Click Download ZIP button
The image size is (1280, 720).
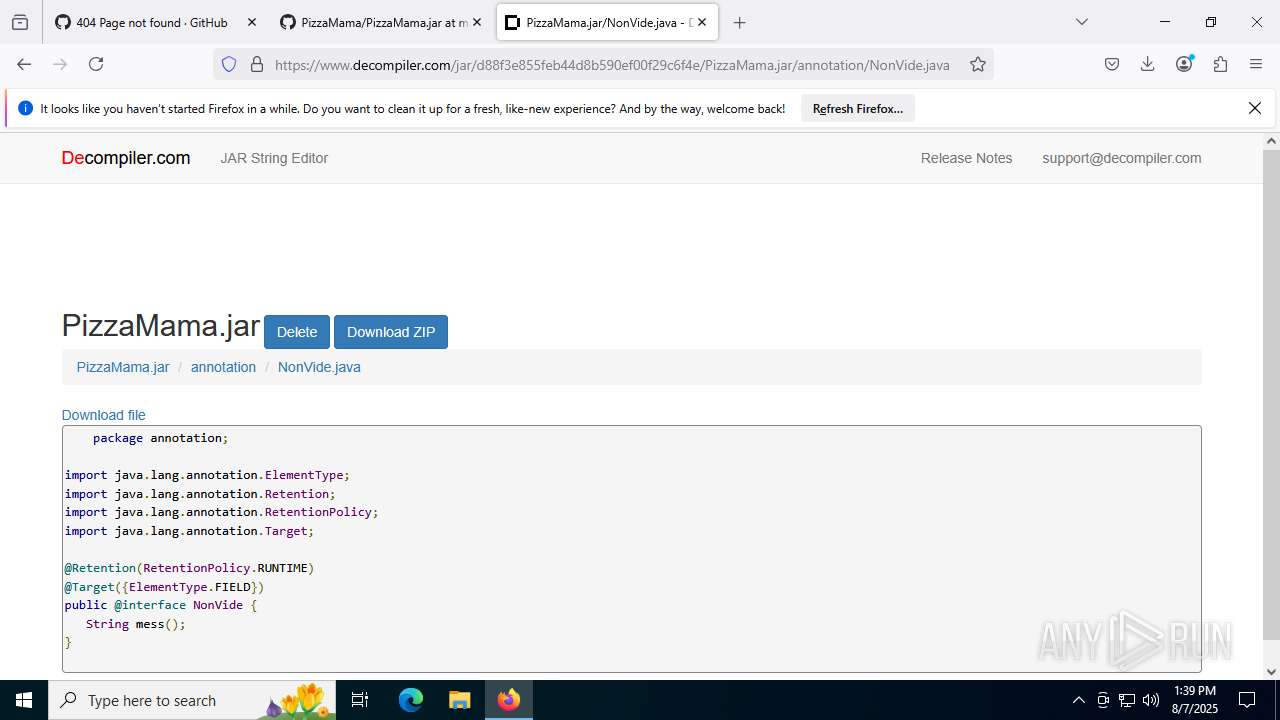[x=391, y=332]
